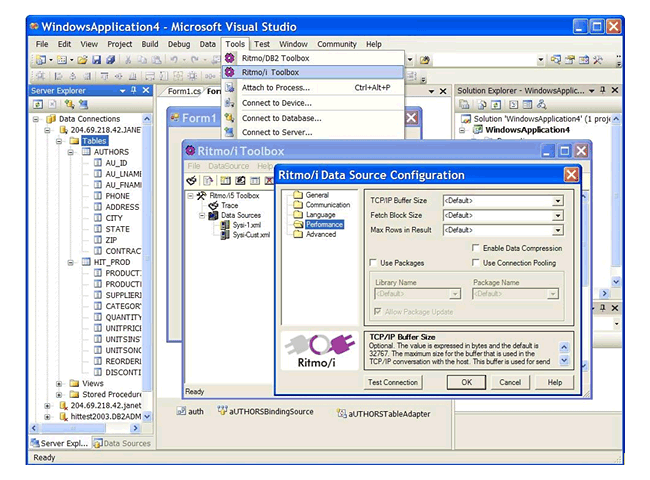This screenshot has width=650, height=480.
Task: Click Help button in configuration dialog
Action: [555, 382]
